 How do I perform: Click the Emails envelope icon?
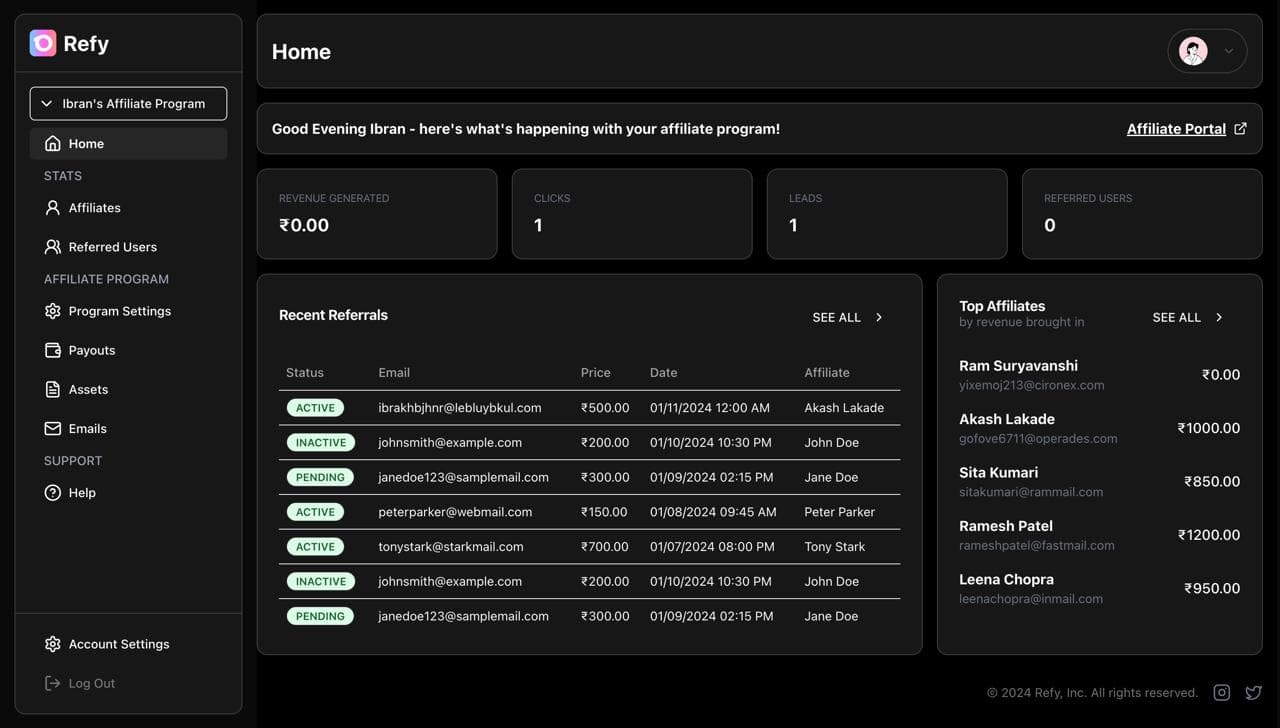tap(53, 428)
